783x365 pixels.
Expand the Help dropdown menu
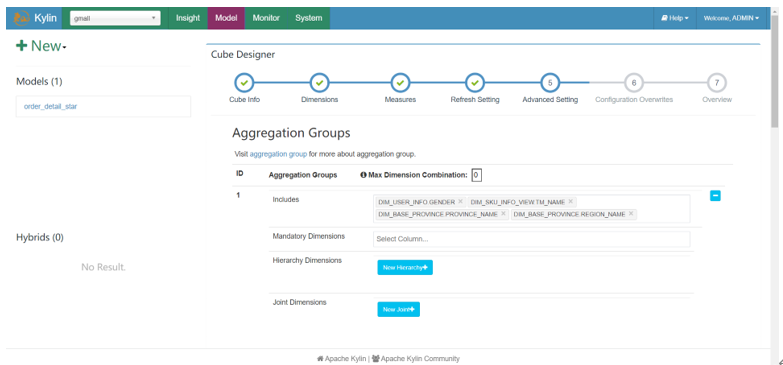[x=675, y=18]
